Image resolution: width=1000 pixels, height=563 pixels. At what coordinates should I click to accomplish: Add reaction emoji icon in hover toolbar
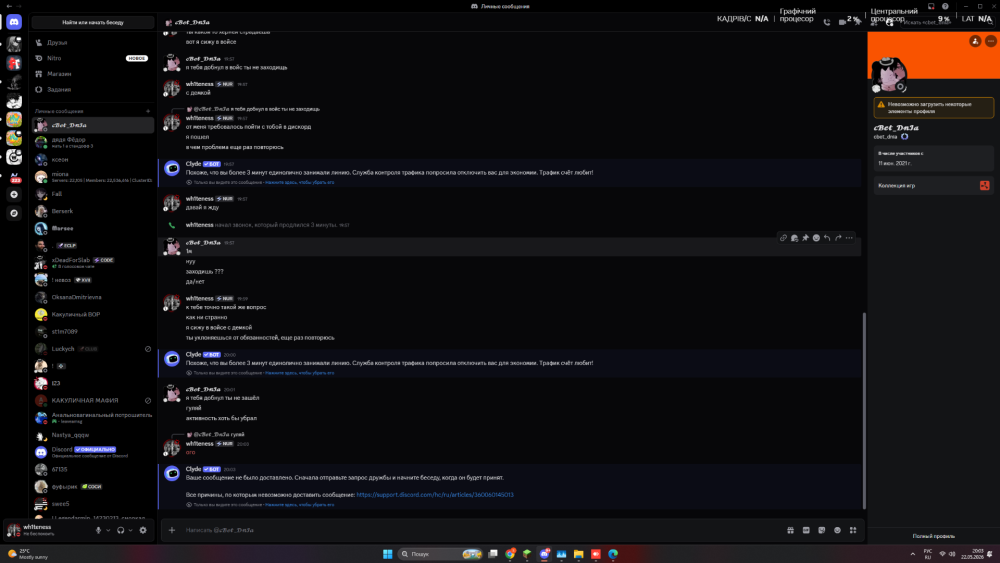coord(816,238)
